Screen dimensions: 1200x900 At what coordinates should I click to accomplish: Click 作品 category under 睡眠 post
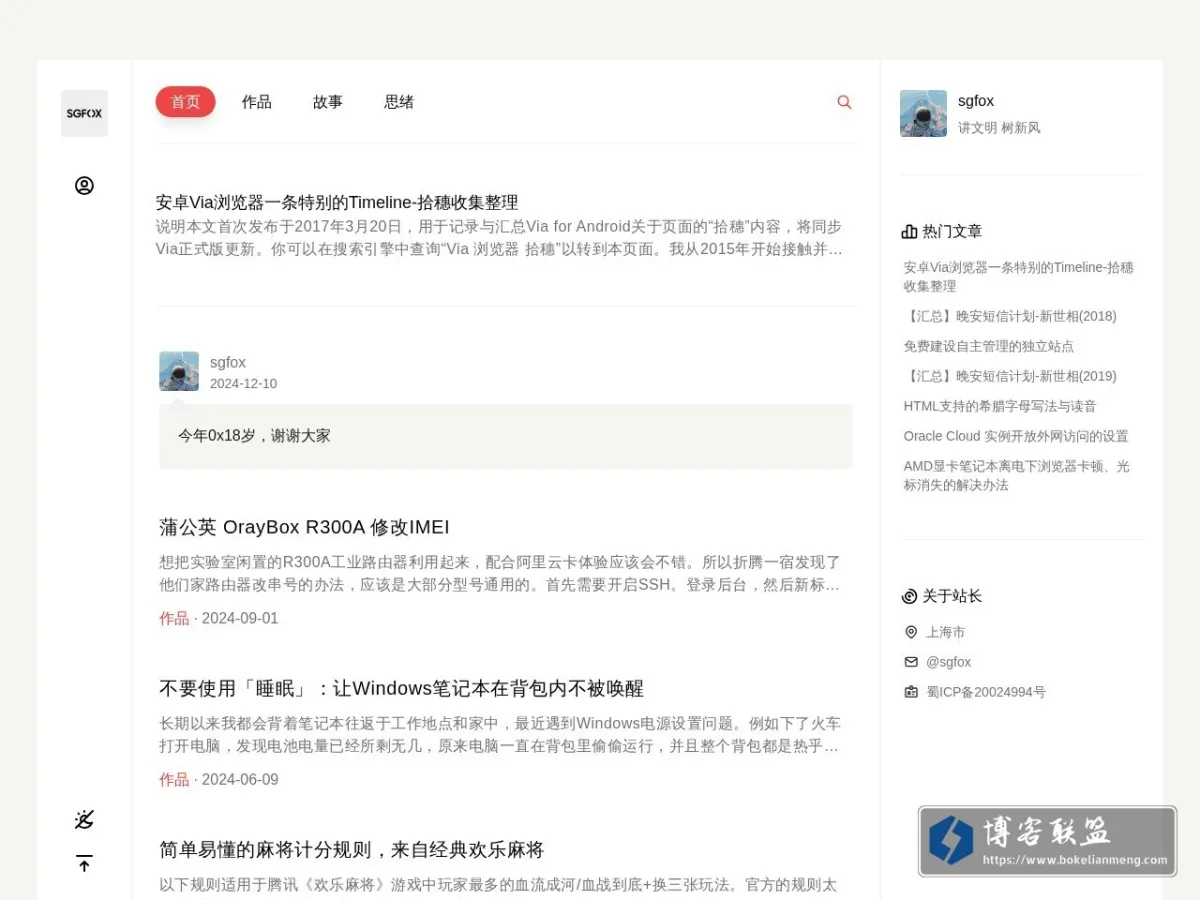pos(174,779)
